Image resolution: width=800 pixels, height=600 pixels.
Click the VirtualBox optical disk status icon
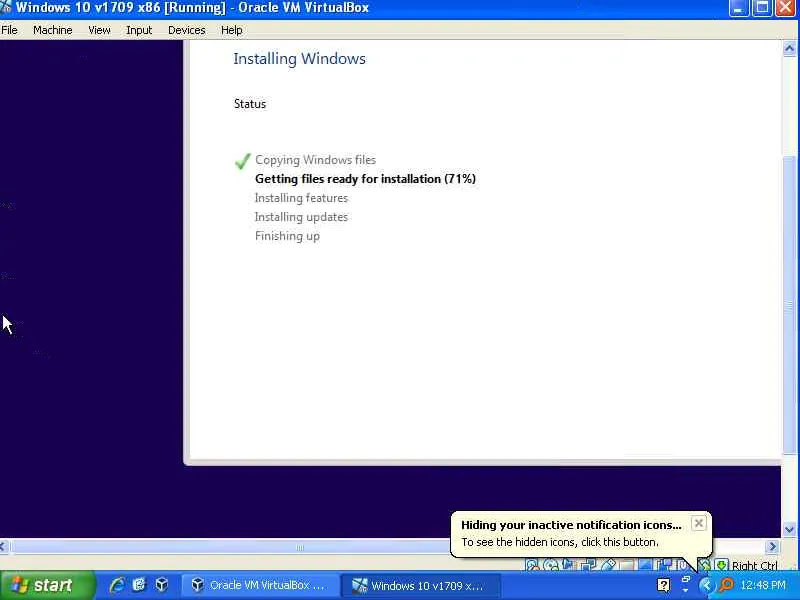551,565
